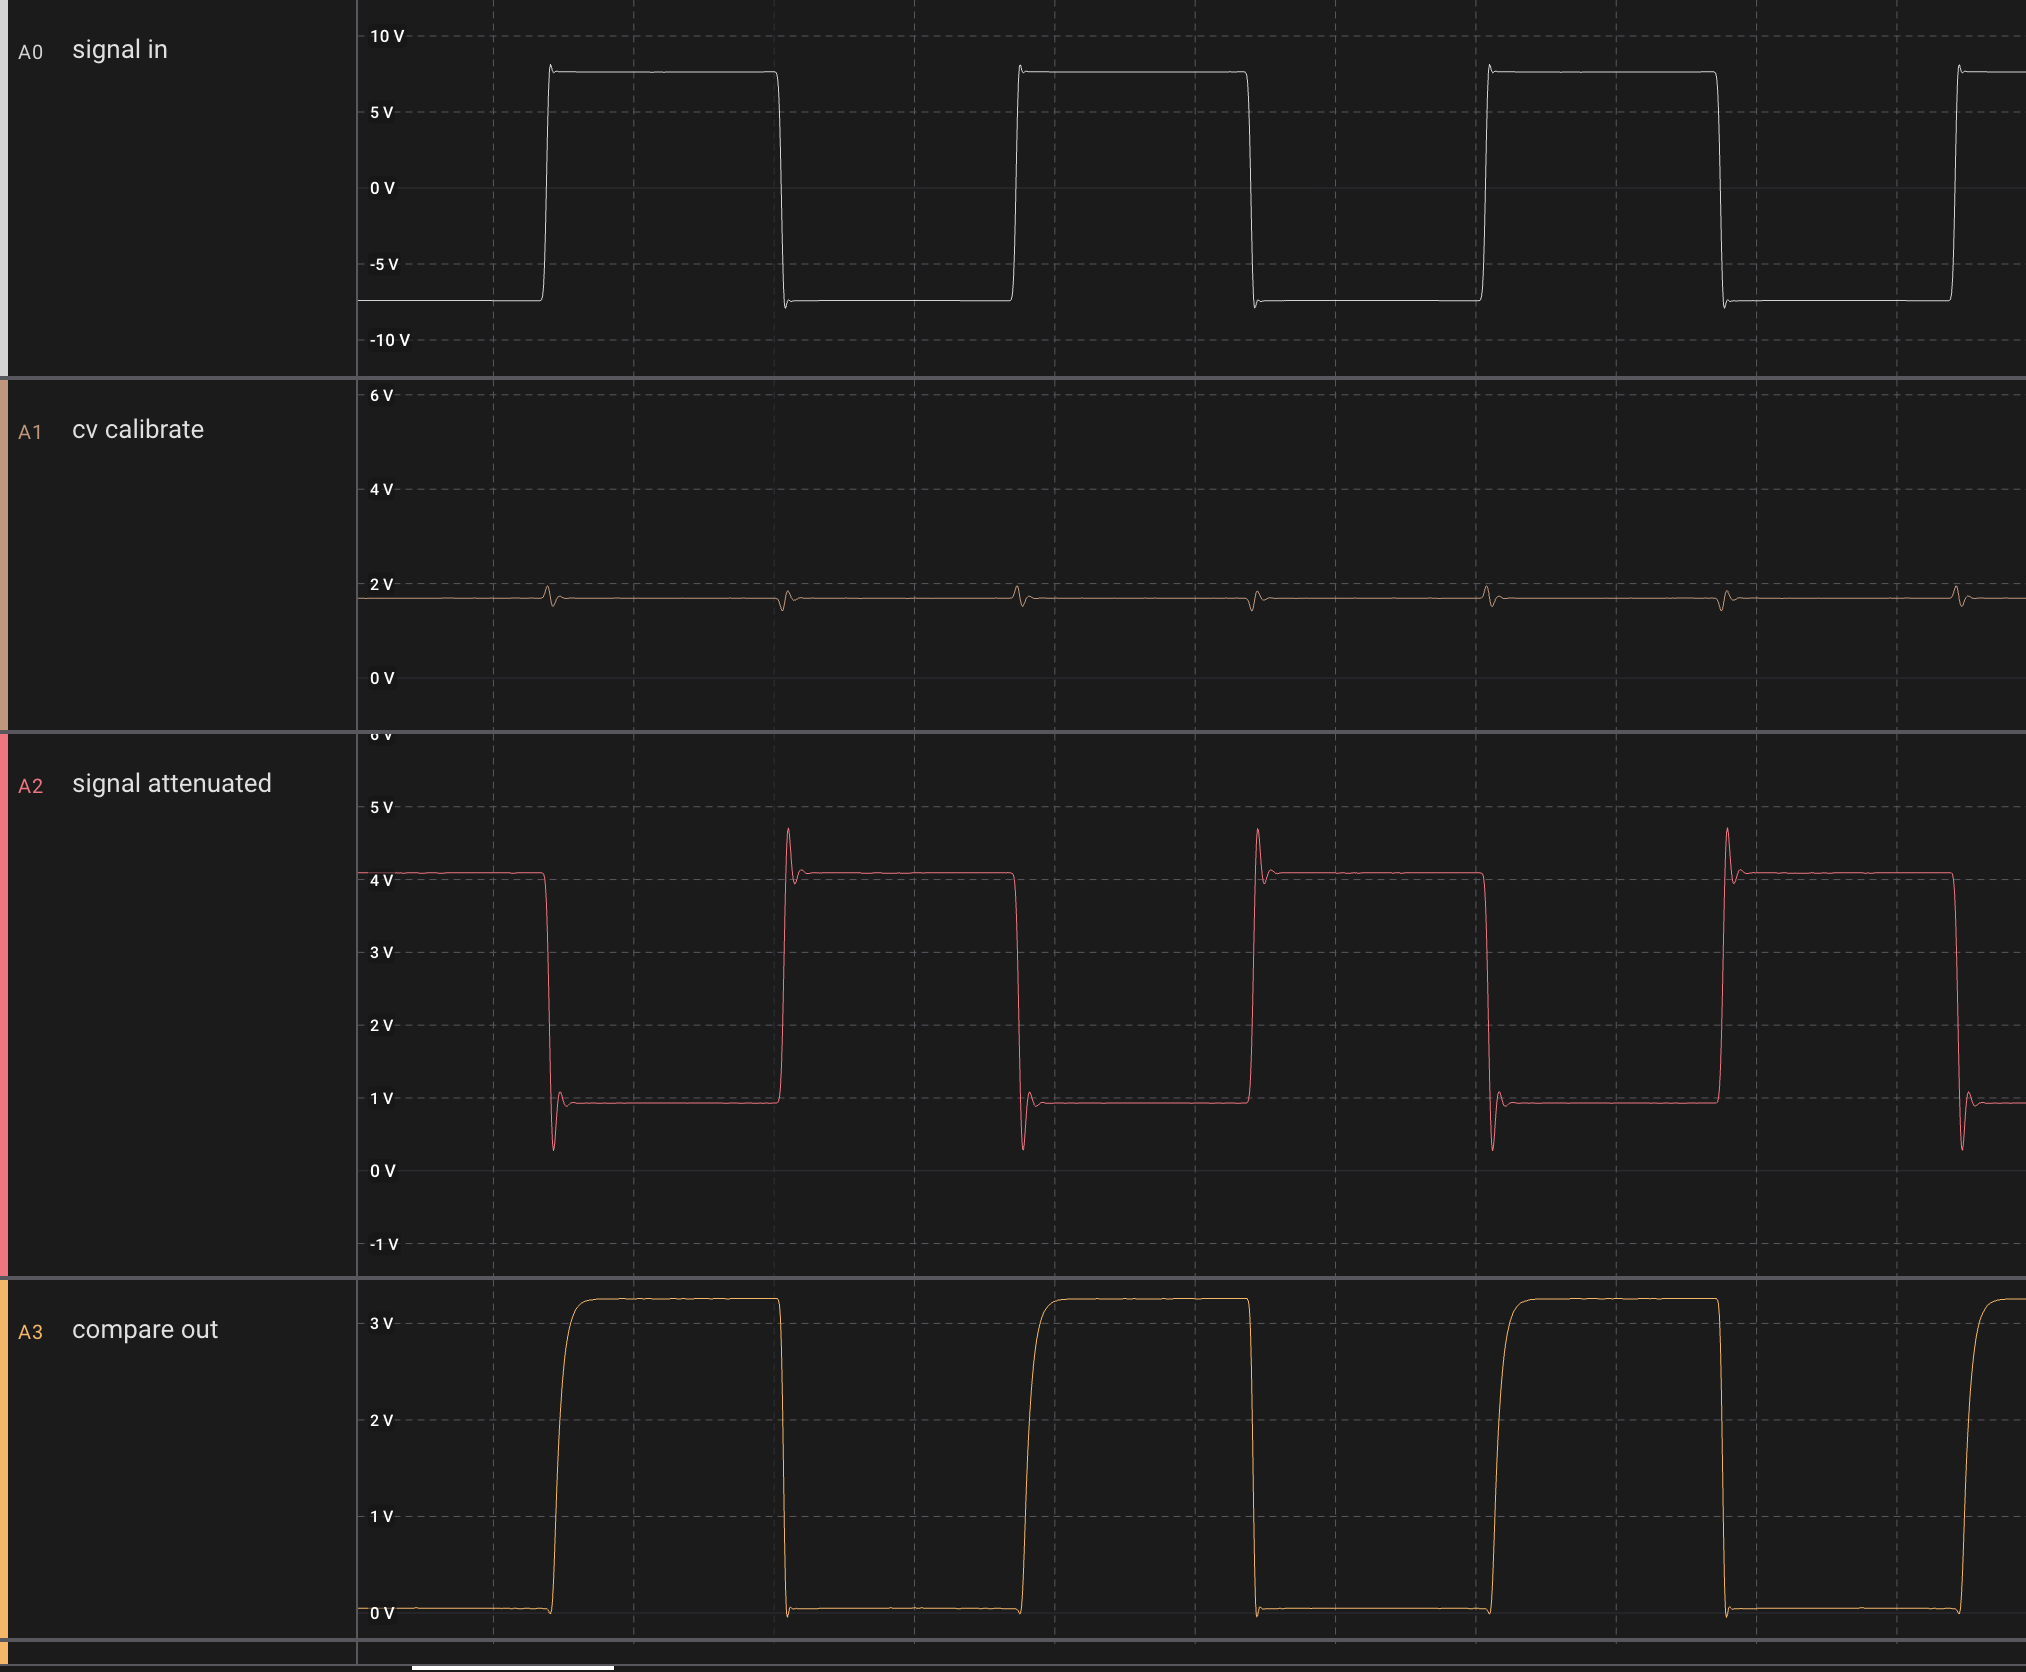This screenshot has height=1672, width=2026.
Task: Click the A1 channel identifier
Action: point(30,432)
